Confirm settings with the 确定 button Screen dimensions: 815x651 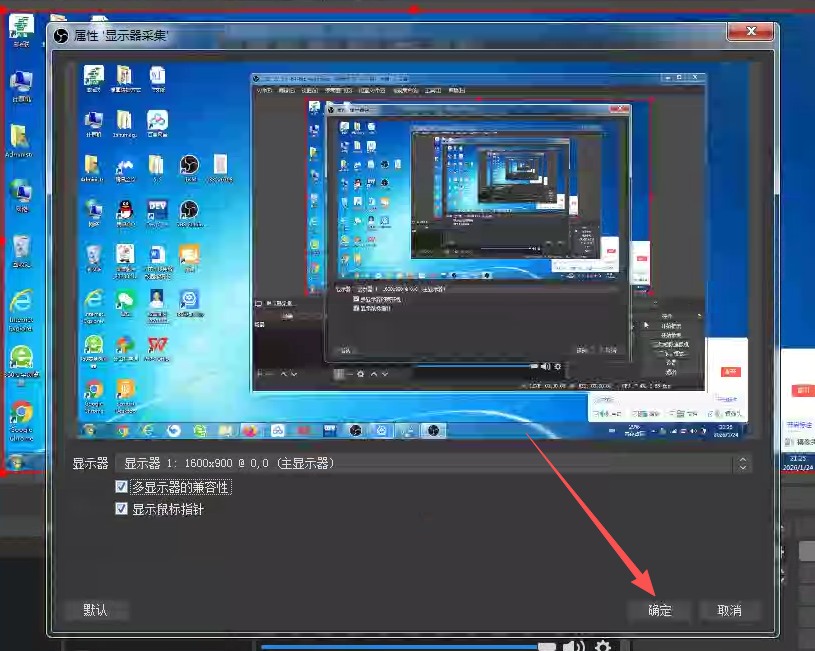tap(659, 610)
